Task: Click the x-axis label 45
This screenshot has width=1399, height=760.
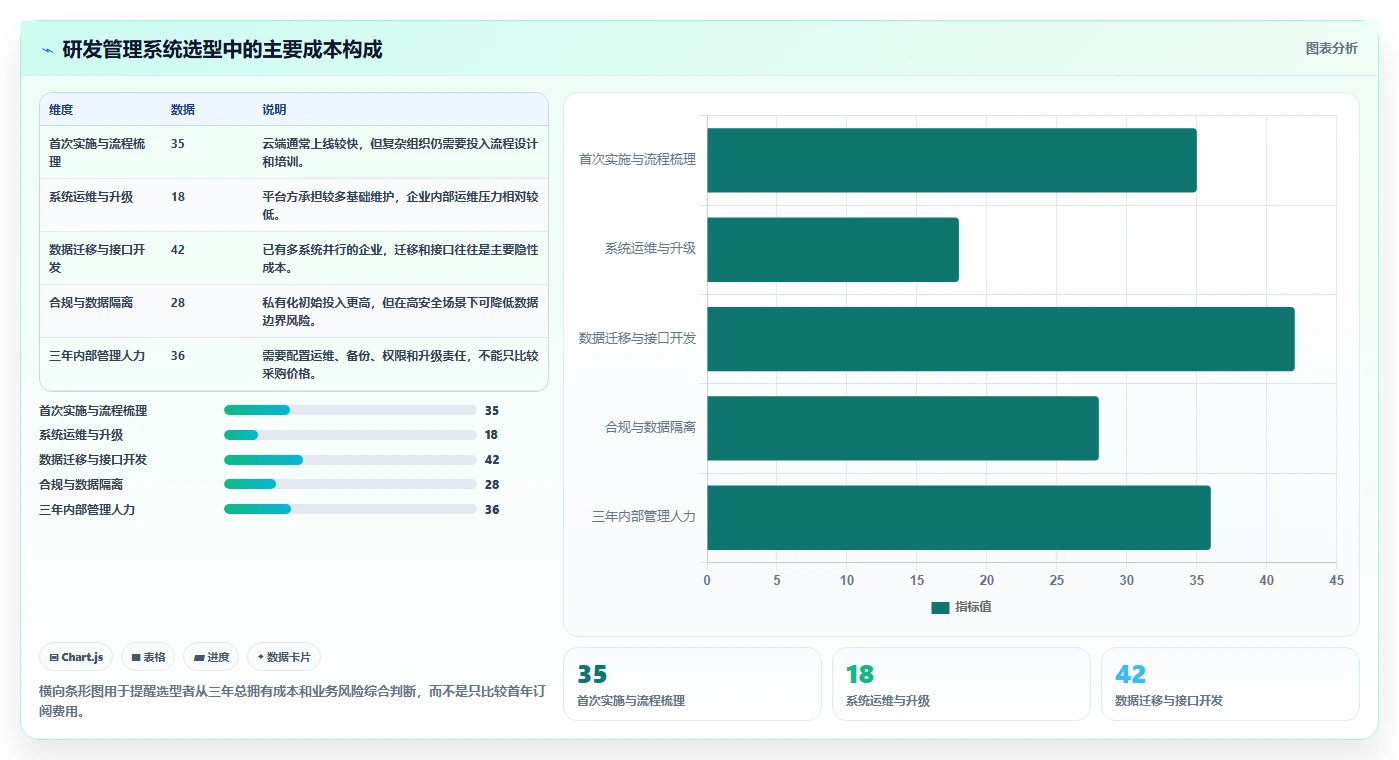Action: point(1336,581)
